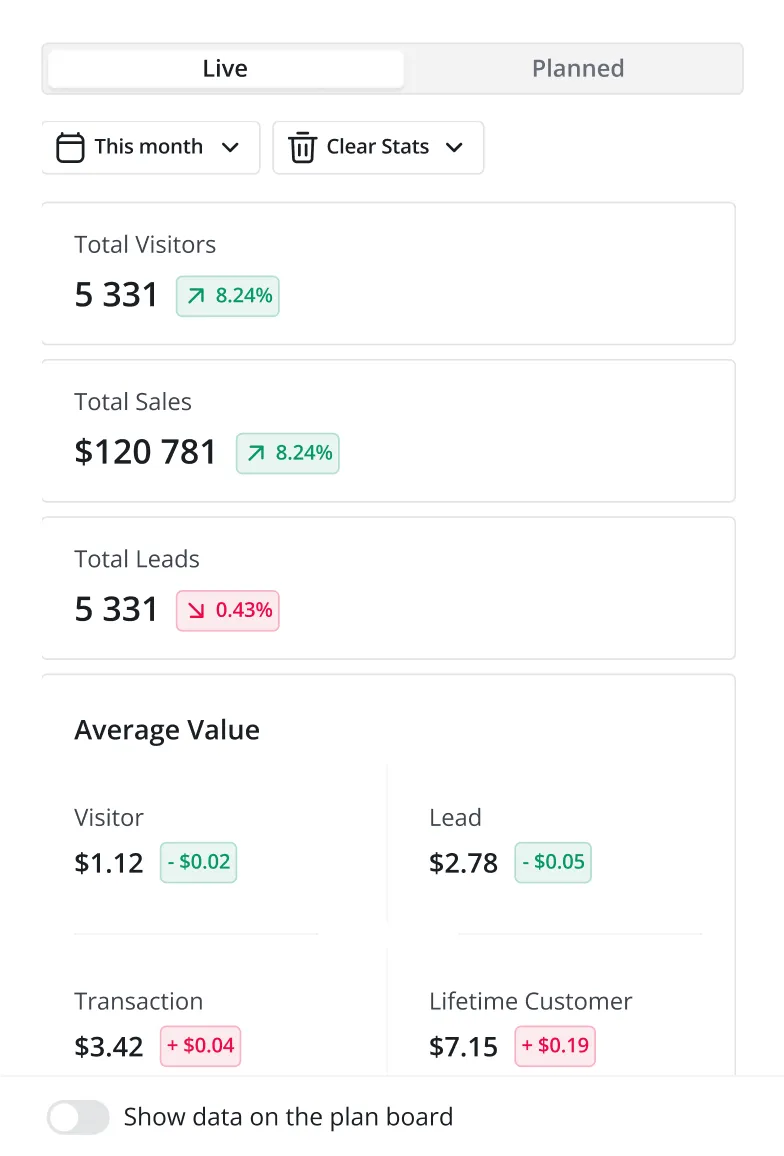Click the Total Leads 0.43% down-arrow badge
The width and height of the screenshot is (784, 1156).
point(228,610)
